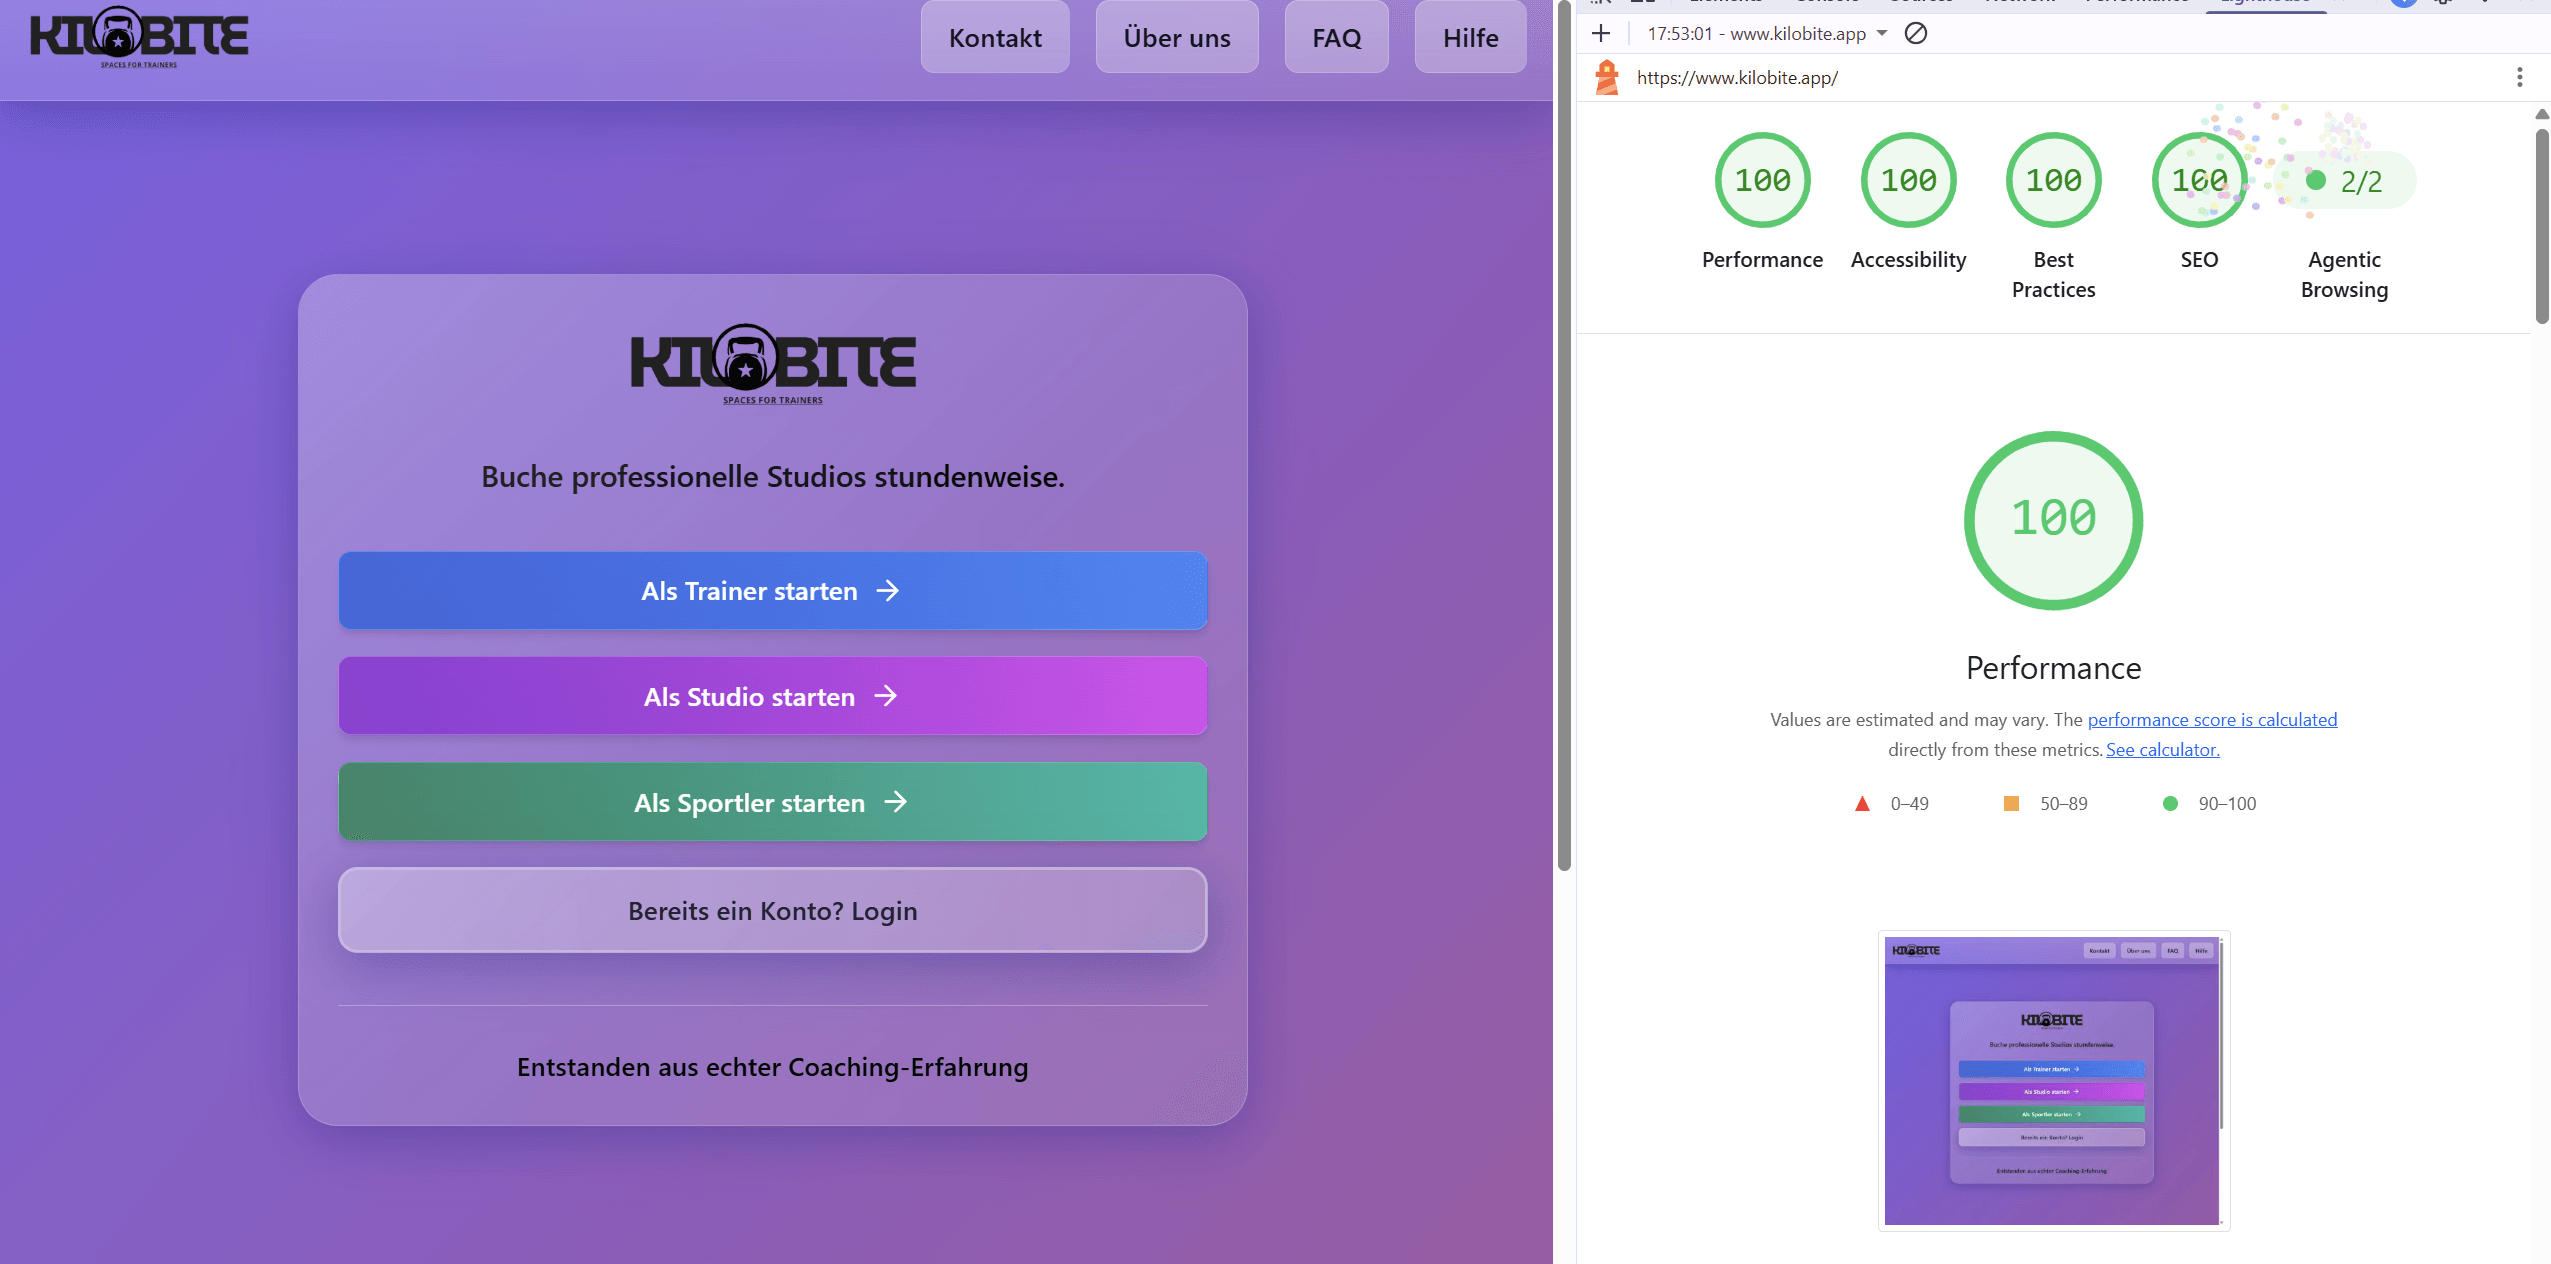The height and width of the screenshot is (1264, 2551).
Task: Follow the See calculator link
Action: click(2163, 750)
